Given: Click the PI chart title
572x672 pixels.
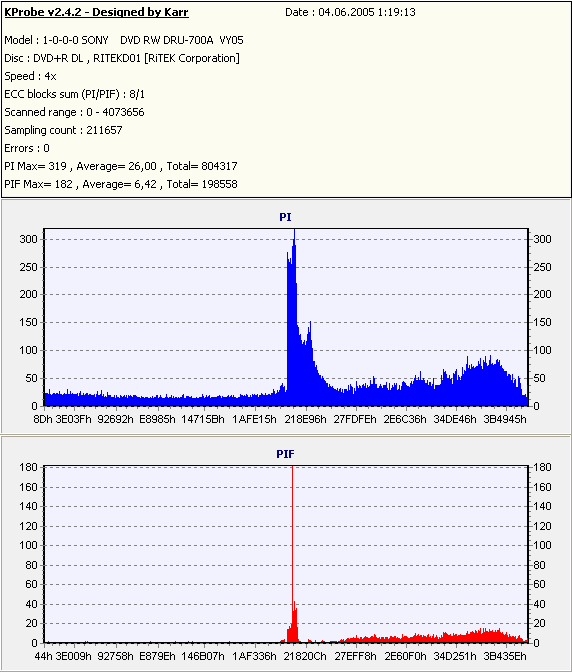Looking at the screenshot, I should (x=285, y=217).
